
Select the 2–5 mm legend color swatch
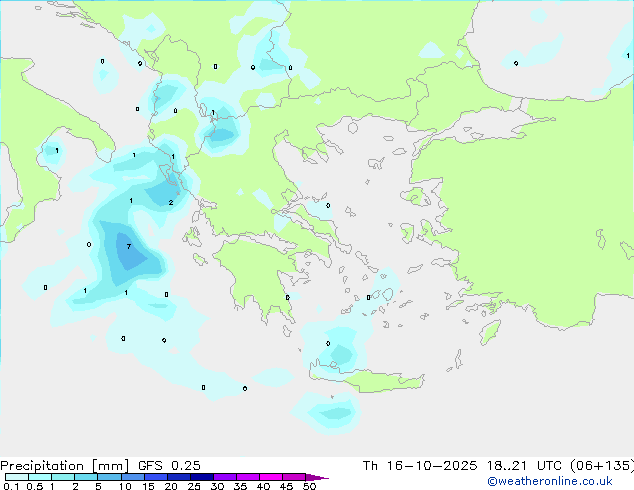(86, 477)
